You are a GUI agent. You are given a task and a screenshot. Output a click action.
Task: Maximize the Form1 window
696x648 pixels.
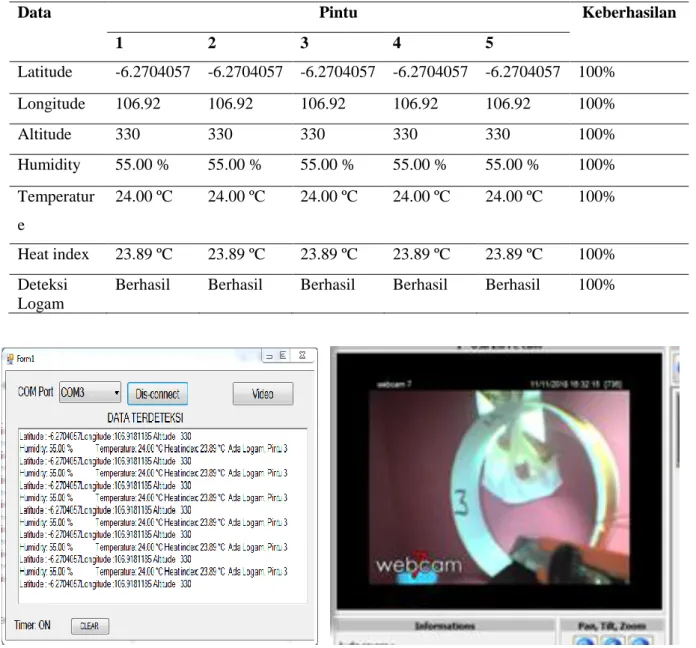point(283,356)
